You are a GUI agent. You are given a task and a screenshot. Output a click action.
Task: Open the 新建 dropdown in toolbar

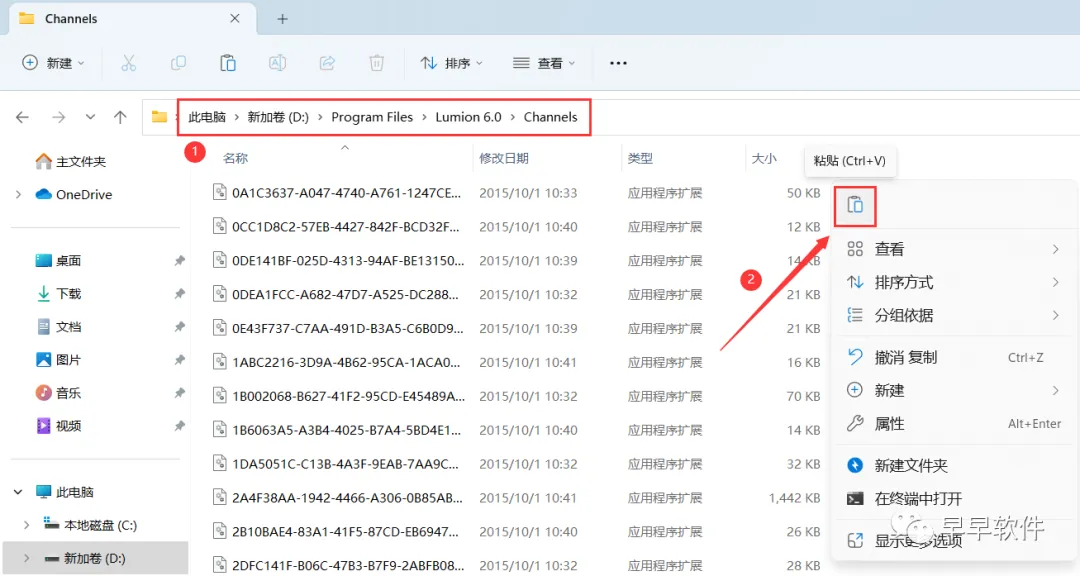click(53, 63)
